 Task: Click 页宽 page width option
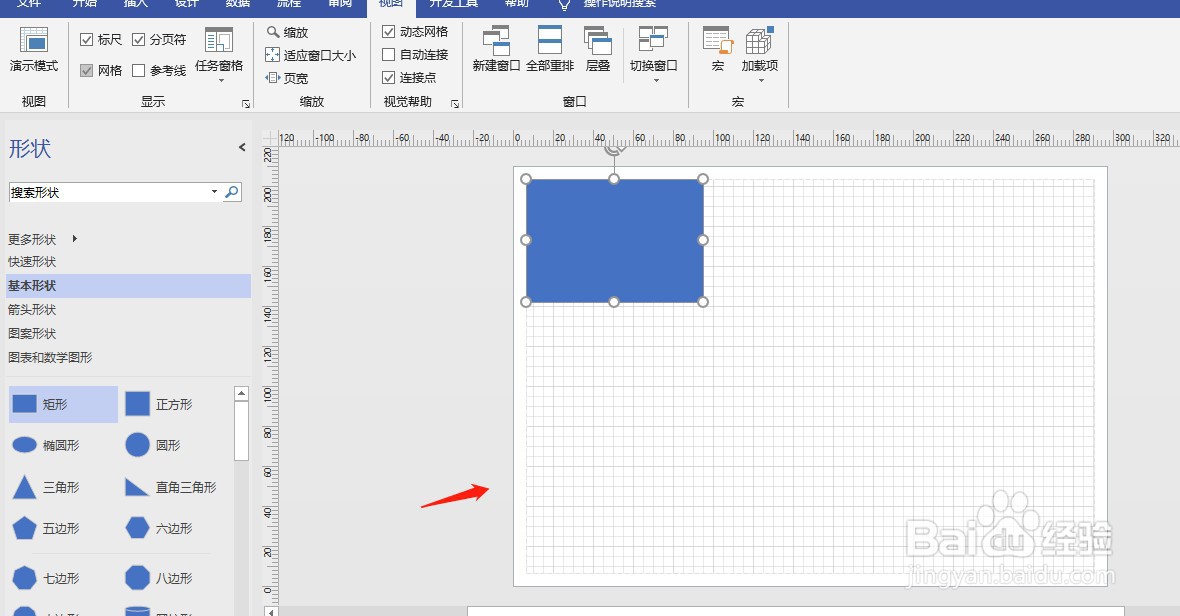(287, 77)
